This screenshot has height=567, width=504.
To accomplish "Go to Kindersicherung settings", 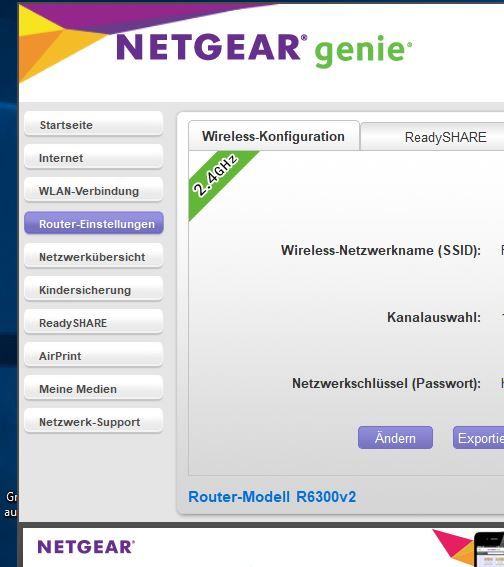I will coord(94,289).
